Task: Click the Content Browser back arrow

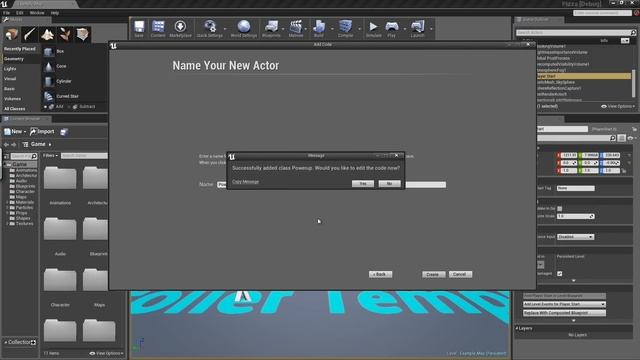Action: coord(6,144)
